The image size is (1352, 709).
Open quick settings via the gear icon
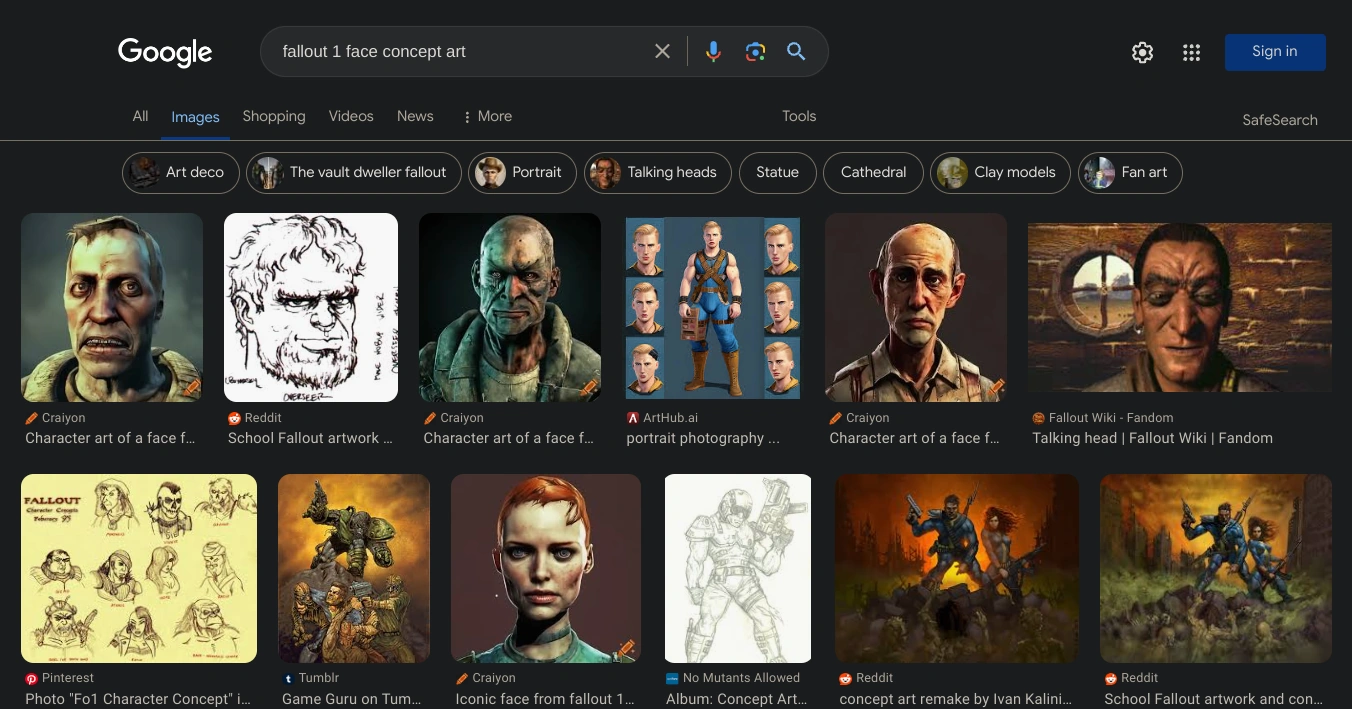coord(1142,52)
